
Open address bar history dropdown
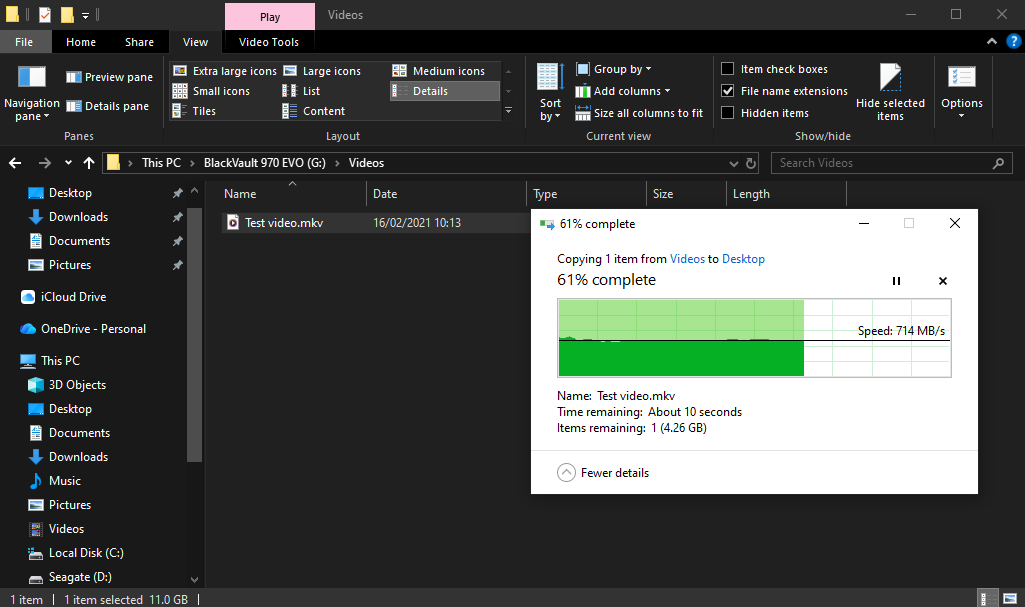point(733,163)
